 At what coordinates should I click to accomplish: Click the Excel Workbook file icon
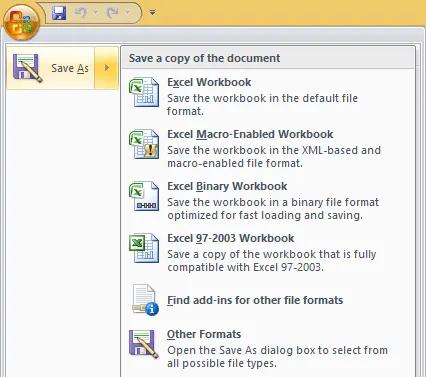click(x=144, y=92)
